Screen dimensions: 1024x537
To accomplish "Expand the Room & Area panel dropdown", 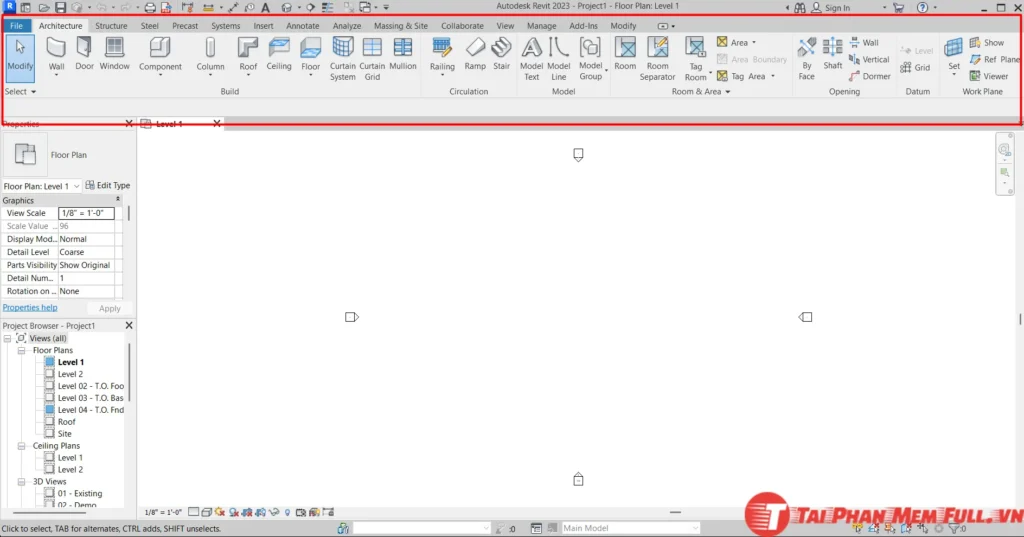I will [701, 91].
